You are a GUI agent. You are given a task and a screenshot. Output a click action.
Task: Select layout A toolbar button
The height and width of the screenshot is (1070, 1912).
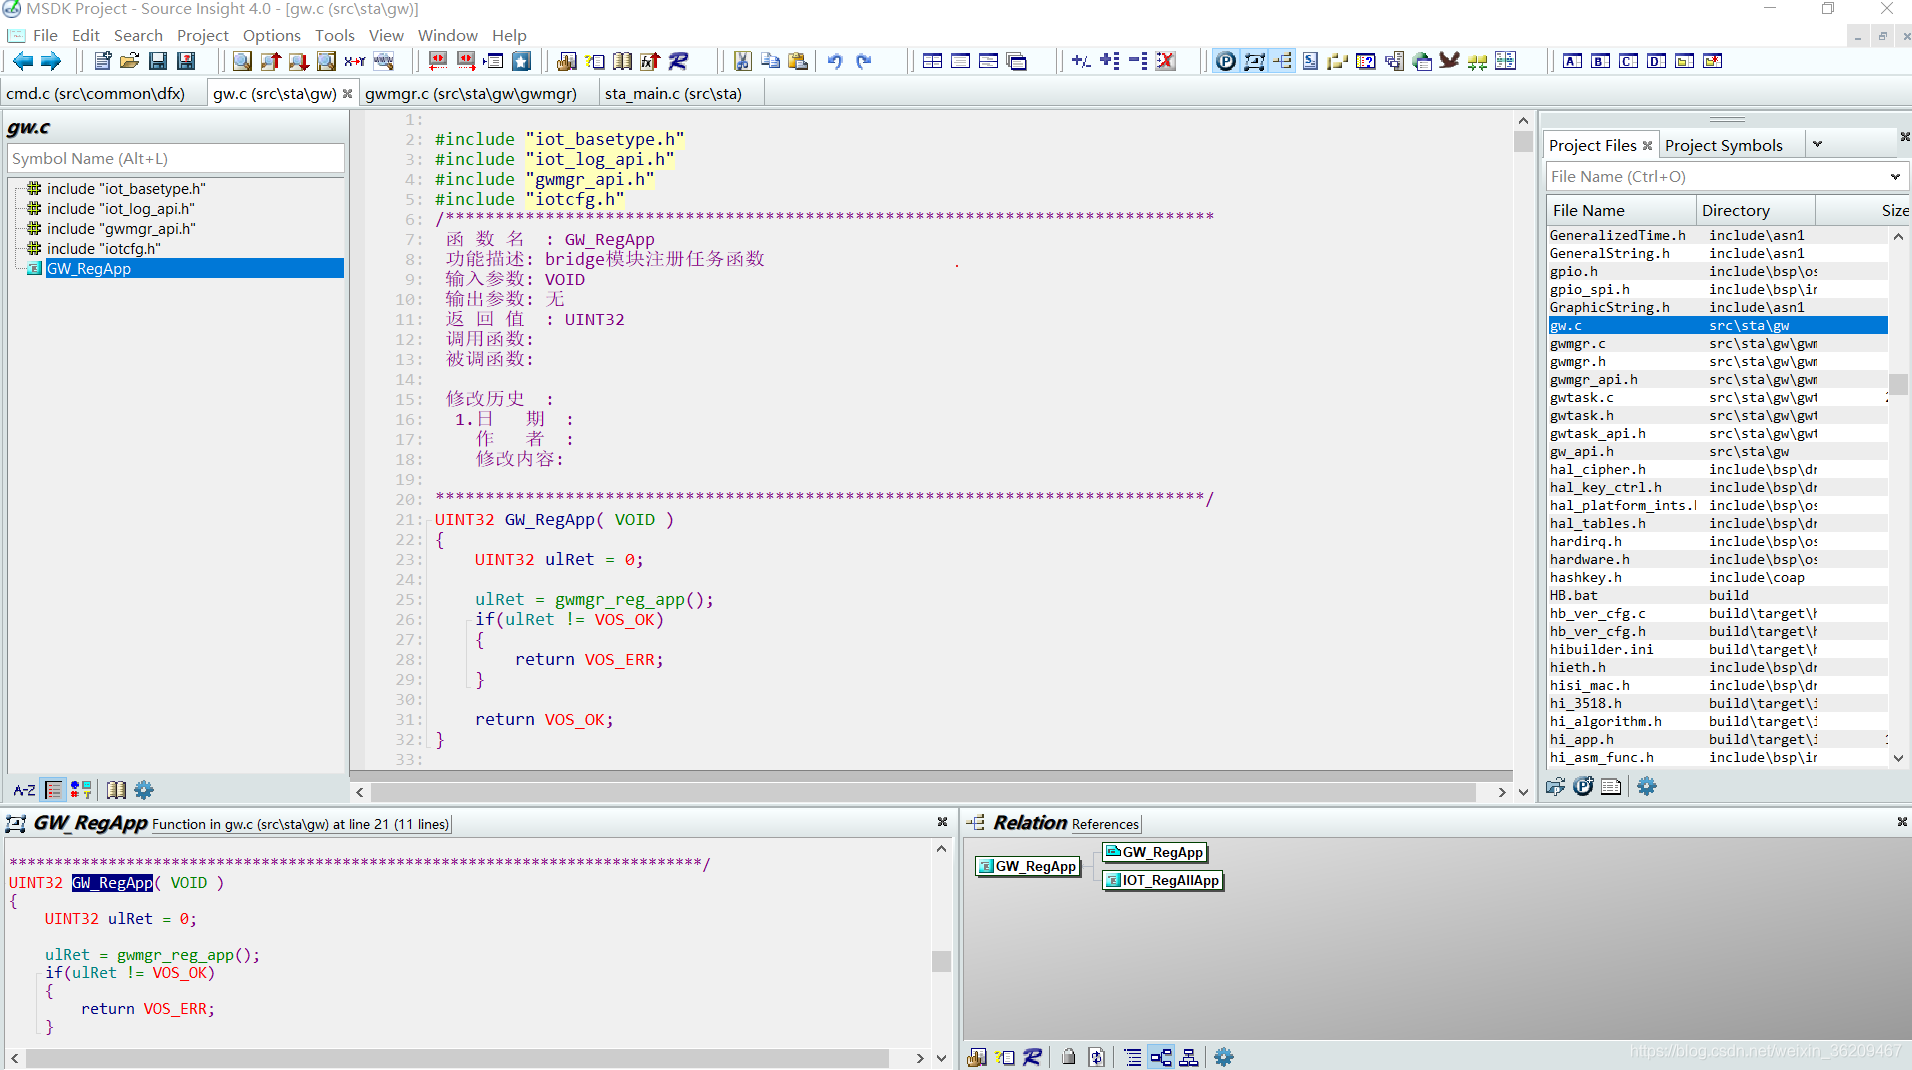[x=1573, y=61]
